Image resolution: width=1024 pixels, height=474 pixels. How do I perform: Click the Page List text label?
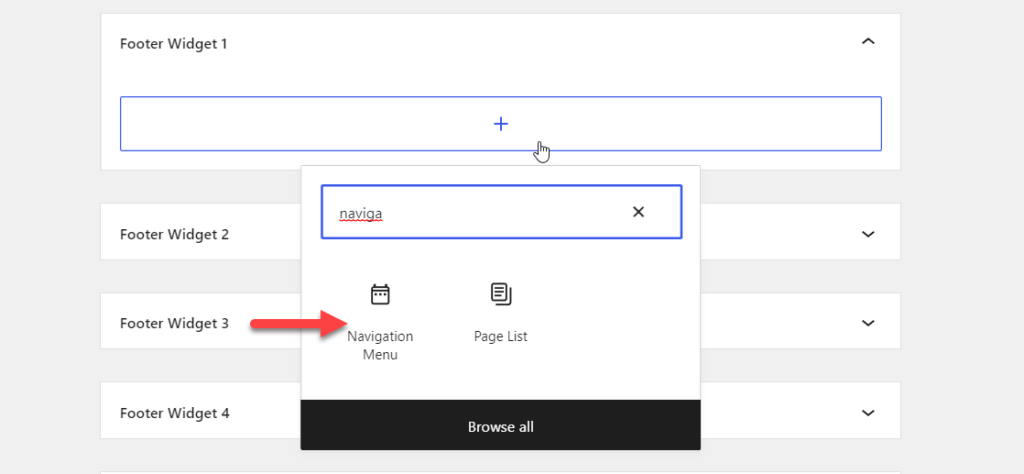pyautogui.click(x=501, y=337)
